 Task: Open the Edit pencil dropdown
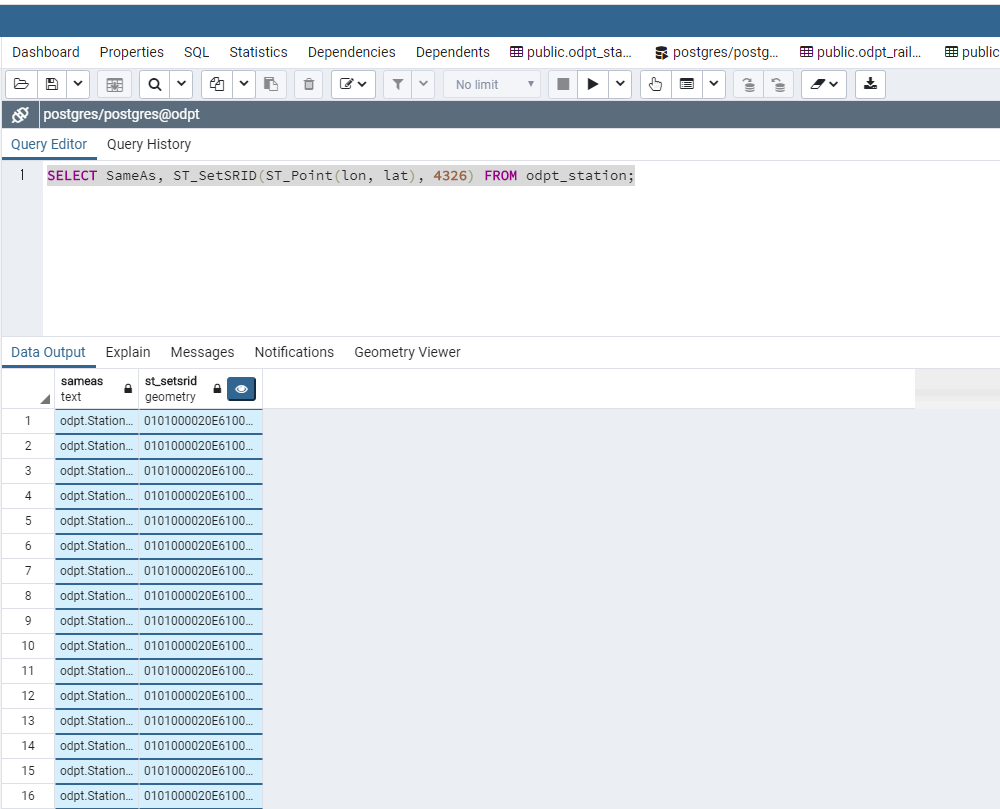353,84
